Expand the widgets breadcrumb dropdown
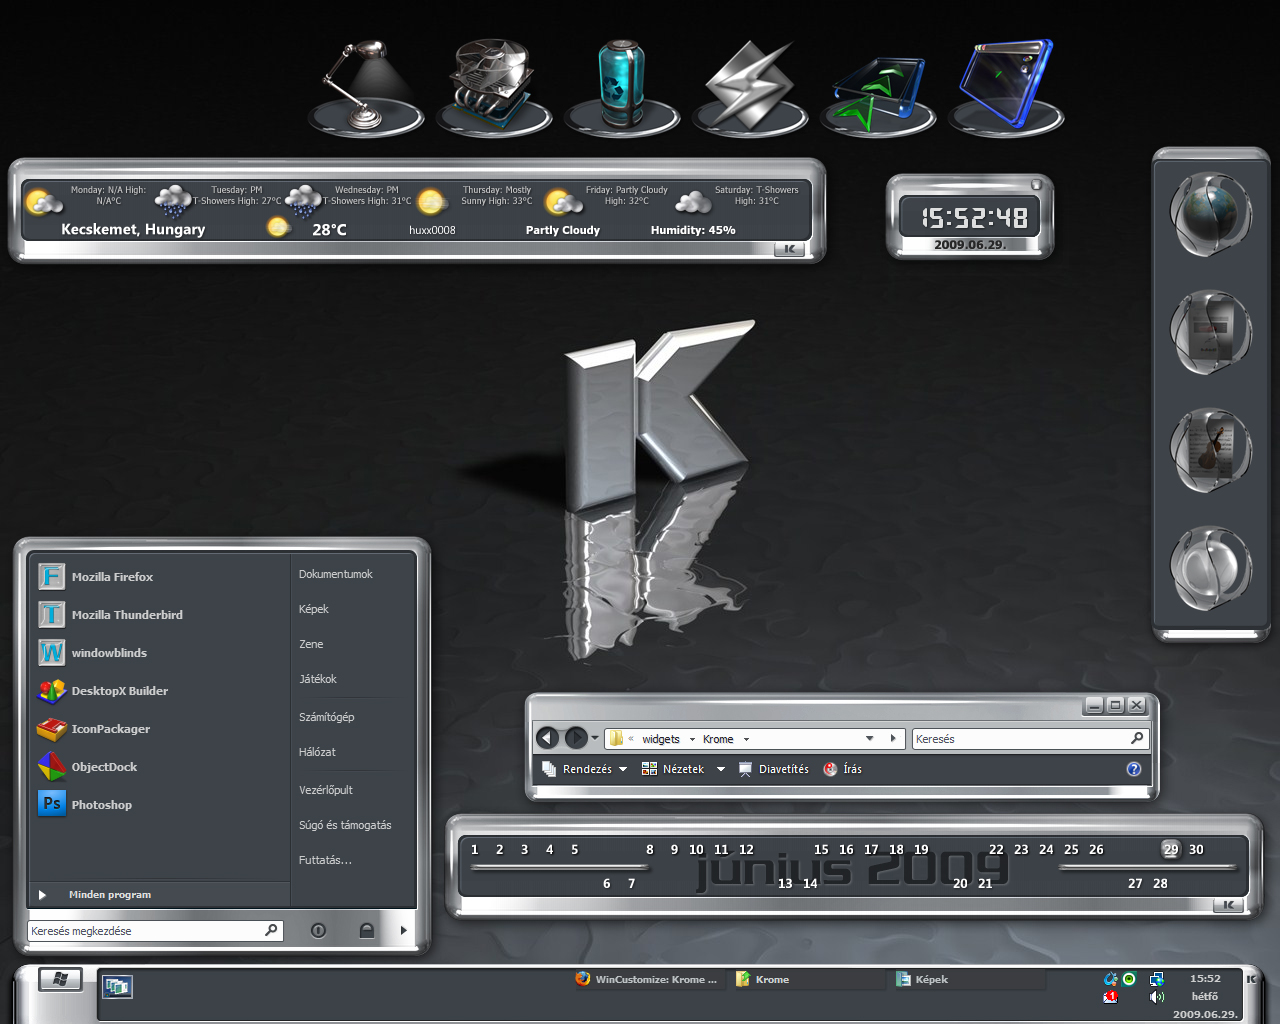The width and height of the screenshot is (1280, 1024). [x=692, y=739]
